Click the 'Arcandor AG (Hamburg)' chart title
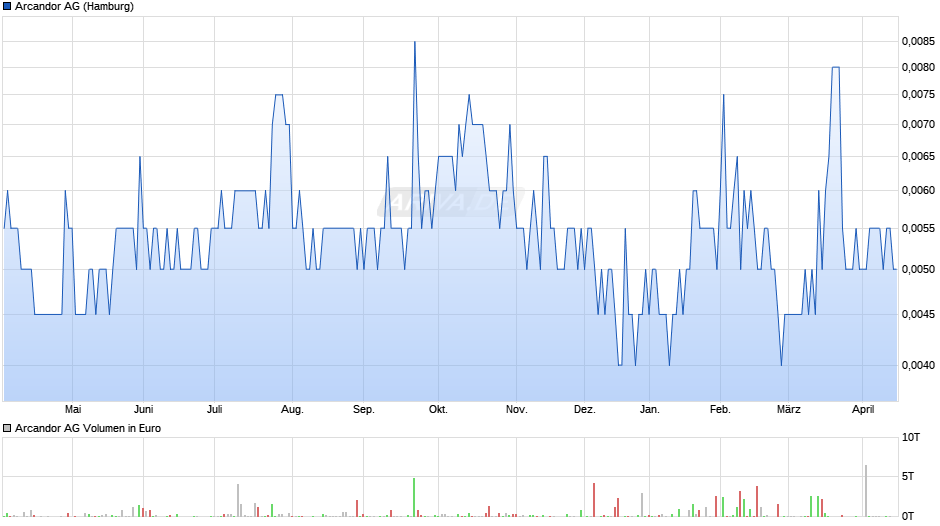This screenshot has height=526, width=940. tap(74, 7)
